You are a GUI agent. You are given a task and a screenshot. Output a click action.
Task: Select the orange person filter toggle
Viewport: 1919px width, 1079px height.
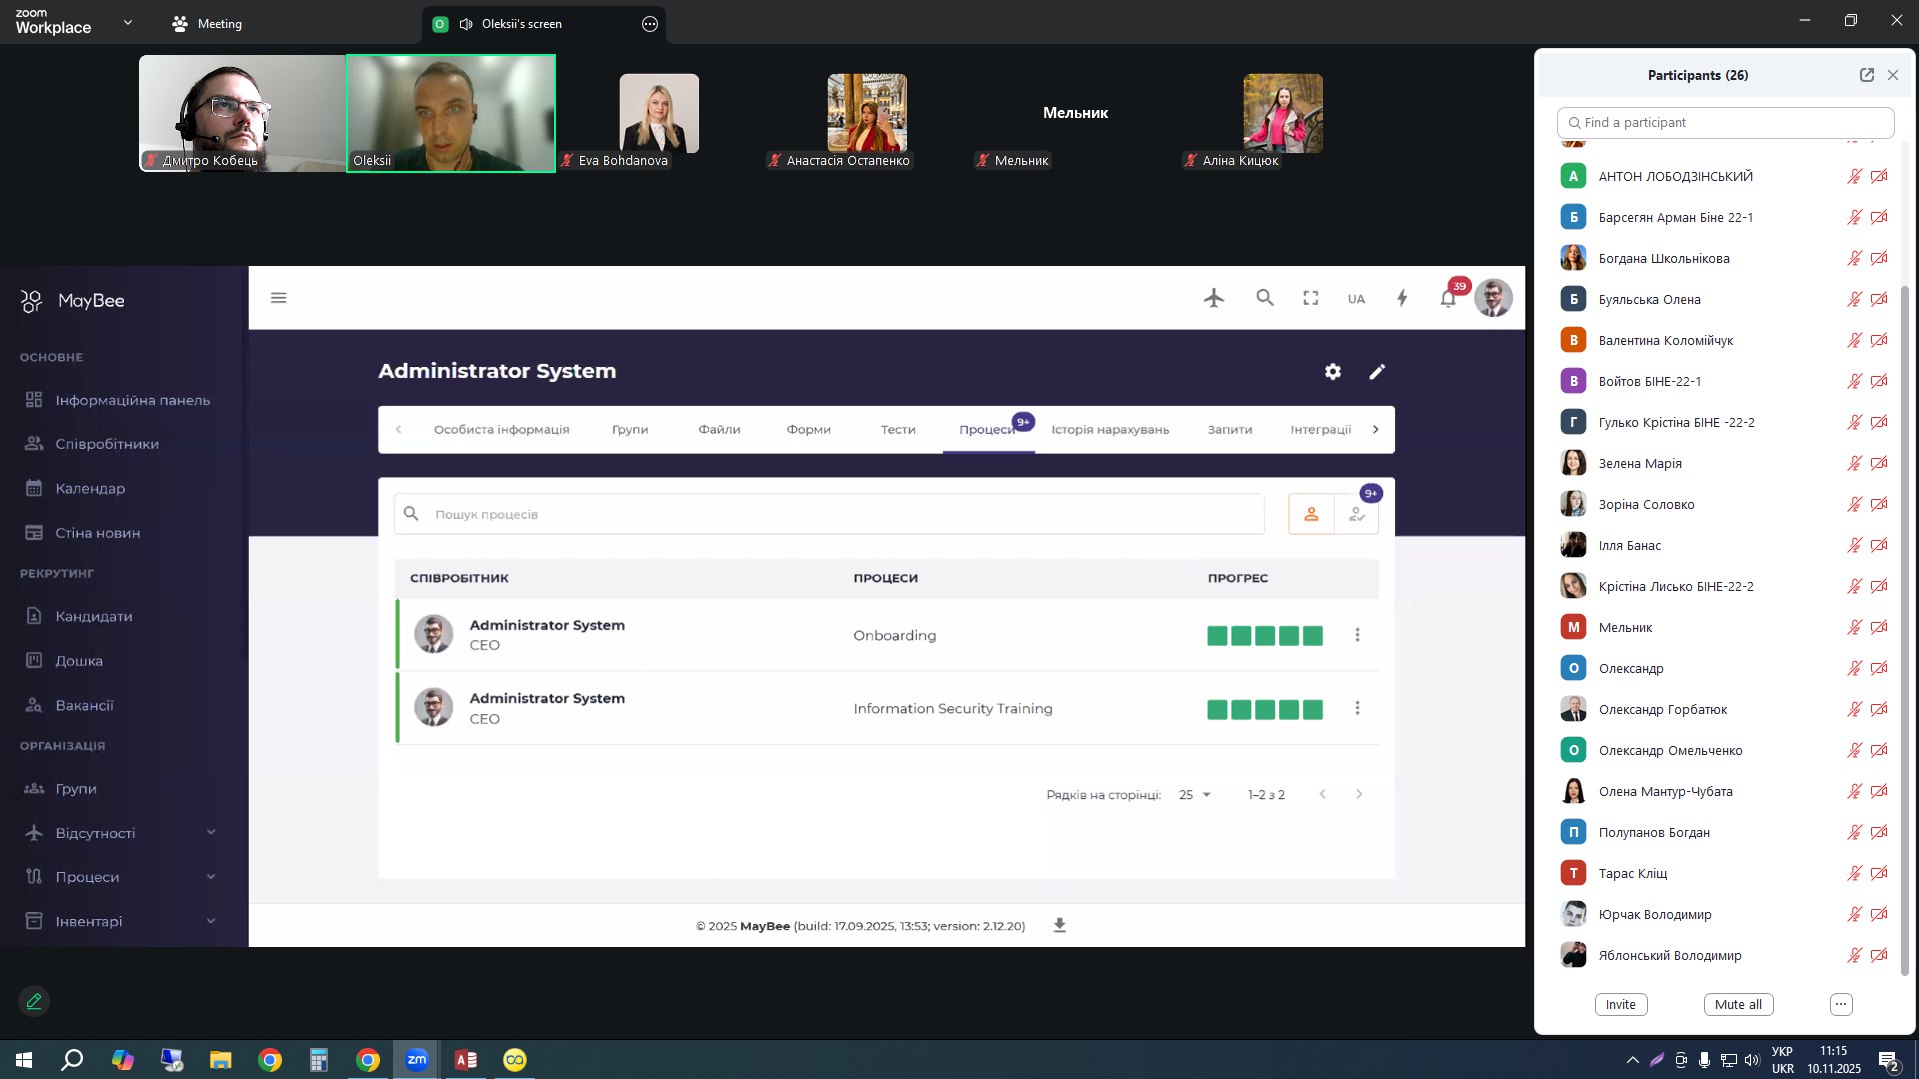coord(1311,514)
